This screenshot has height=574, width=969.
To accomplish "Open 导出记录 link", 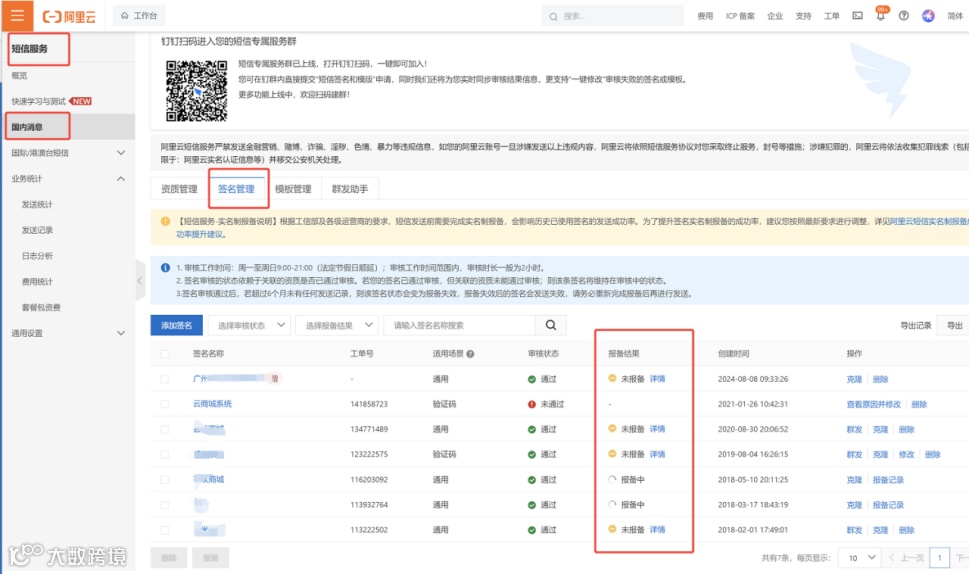I will point(915,326).
